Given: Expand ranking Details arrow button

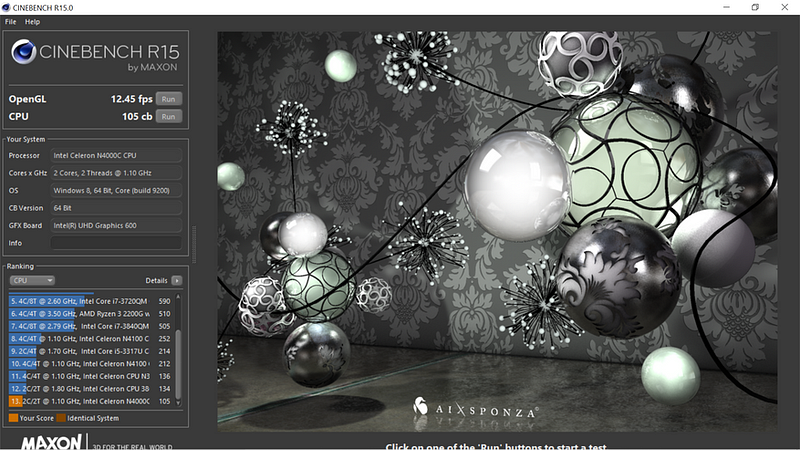Looking at the screenshot, I should 177,281.
